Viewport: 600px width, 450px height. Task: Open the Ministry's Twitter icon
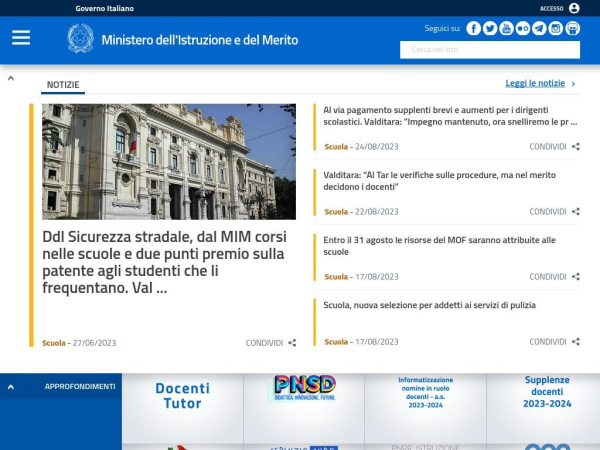(x=490, y=28)
